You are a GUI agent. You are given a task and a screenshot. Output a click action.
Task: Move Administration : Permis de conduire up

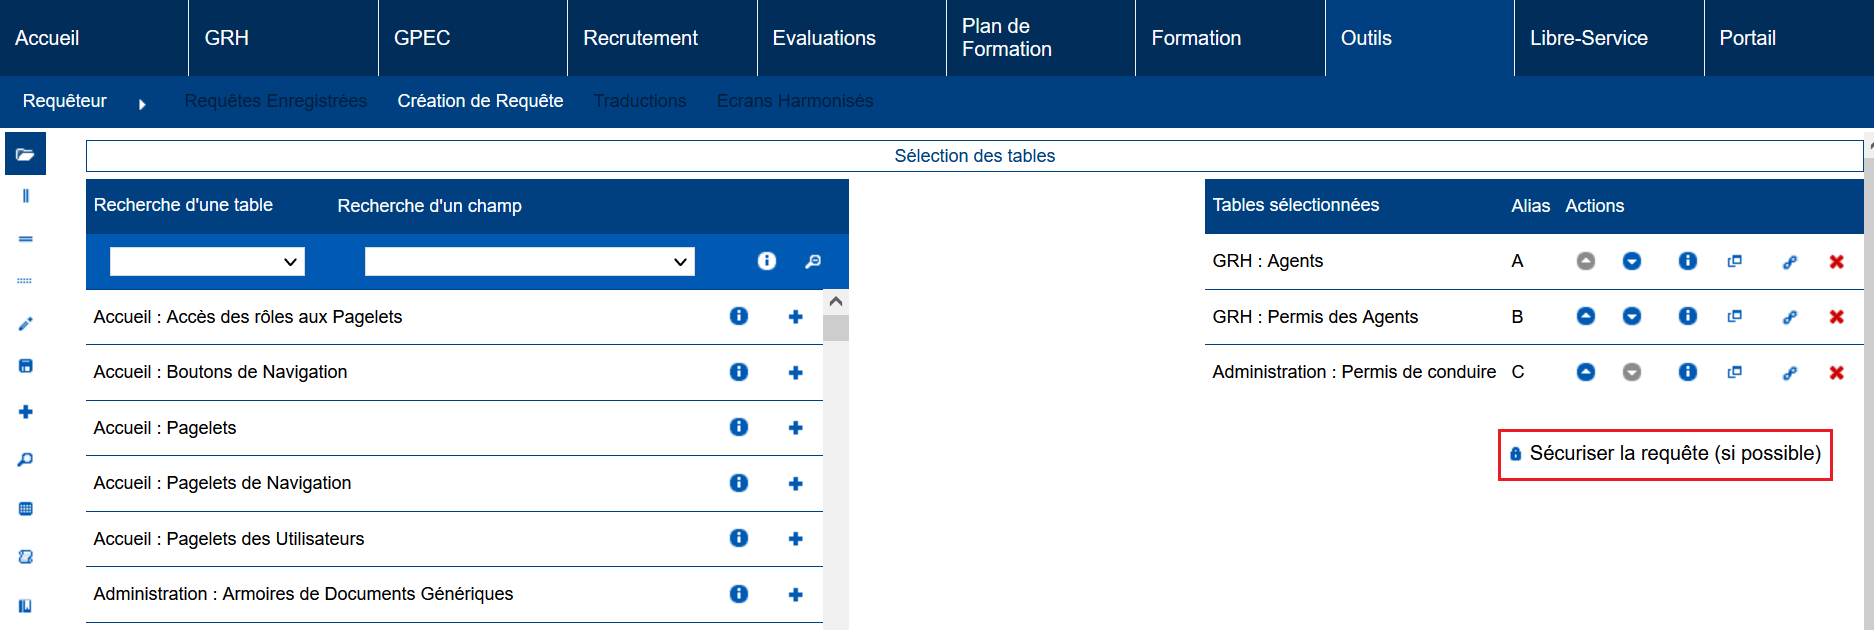point(1585,372)
